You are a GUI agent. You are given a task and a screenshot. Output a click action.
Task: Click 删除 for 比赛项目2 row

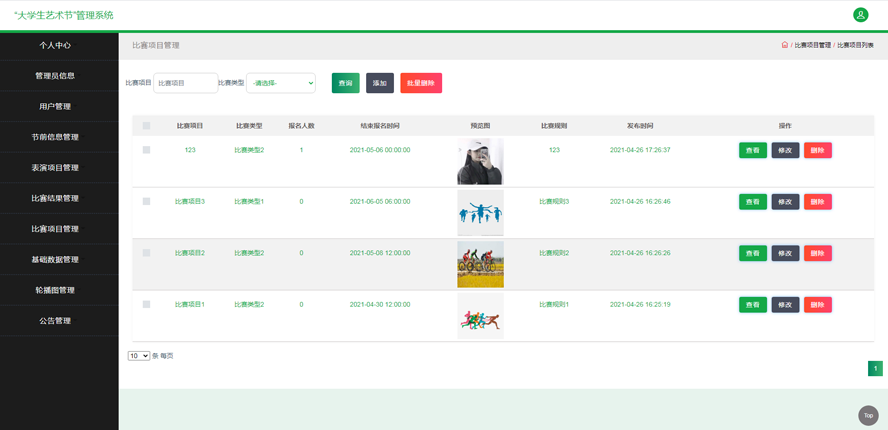point(818,253)
